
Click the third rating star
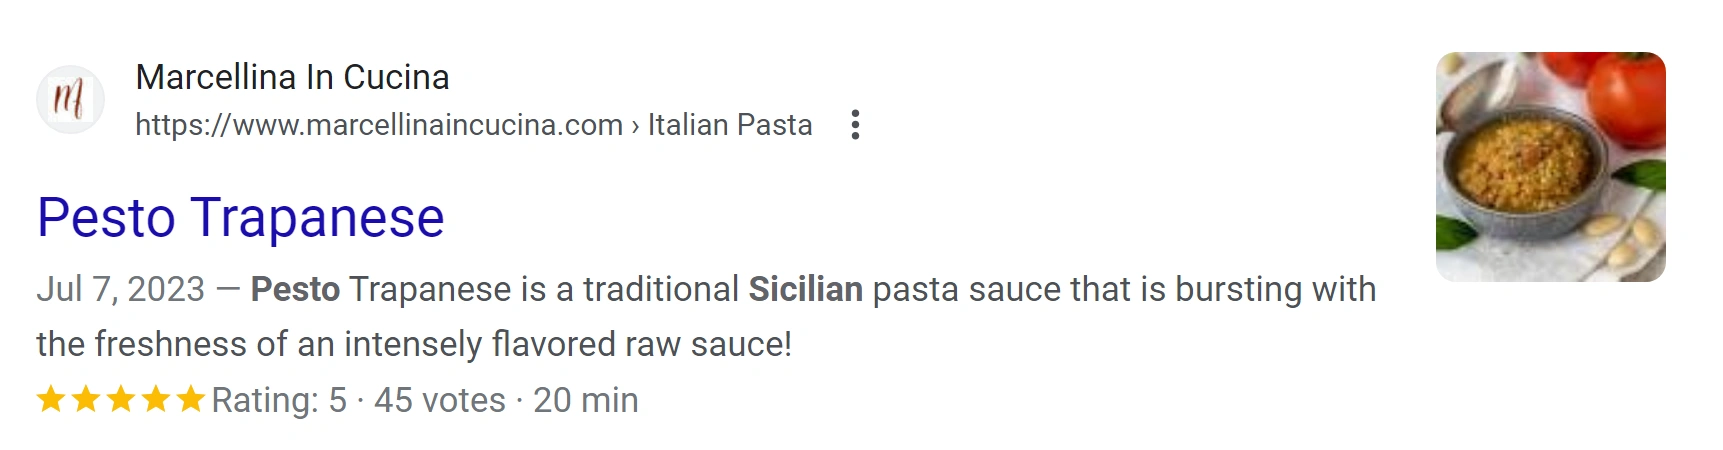[121, 400]
